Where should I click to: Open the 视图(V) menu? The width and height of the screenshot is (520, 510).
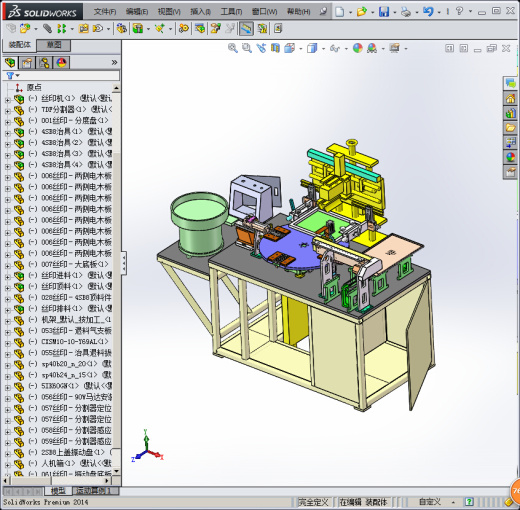click(x=169, y=12)
